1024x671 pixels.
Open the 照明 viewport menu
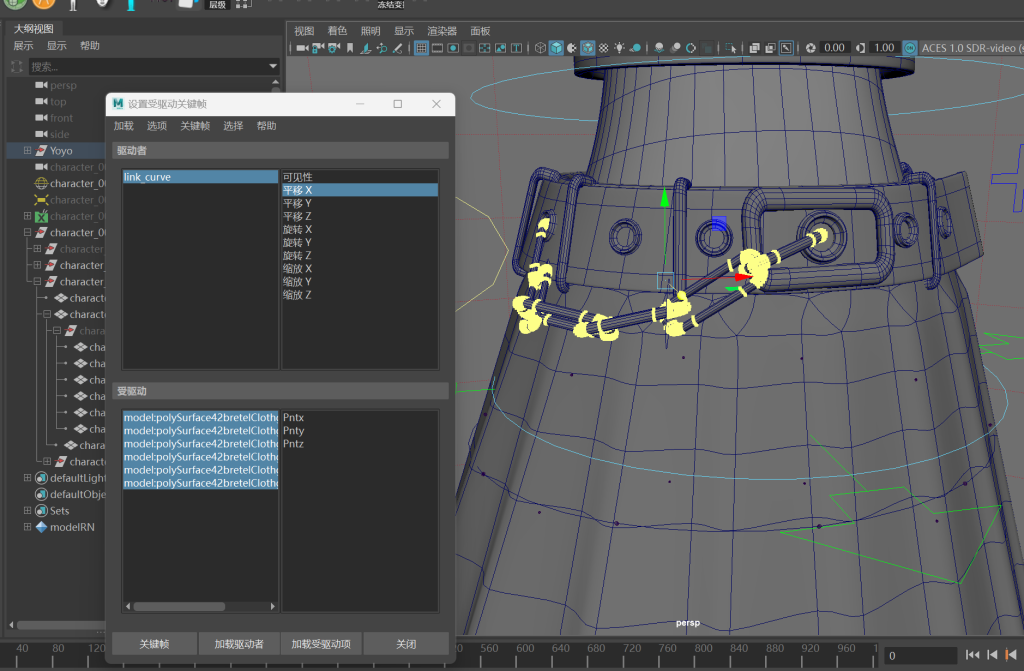click(x=370, y=31)
